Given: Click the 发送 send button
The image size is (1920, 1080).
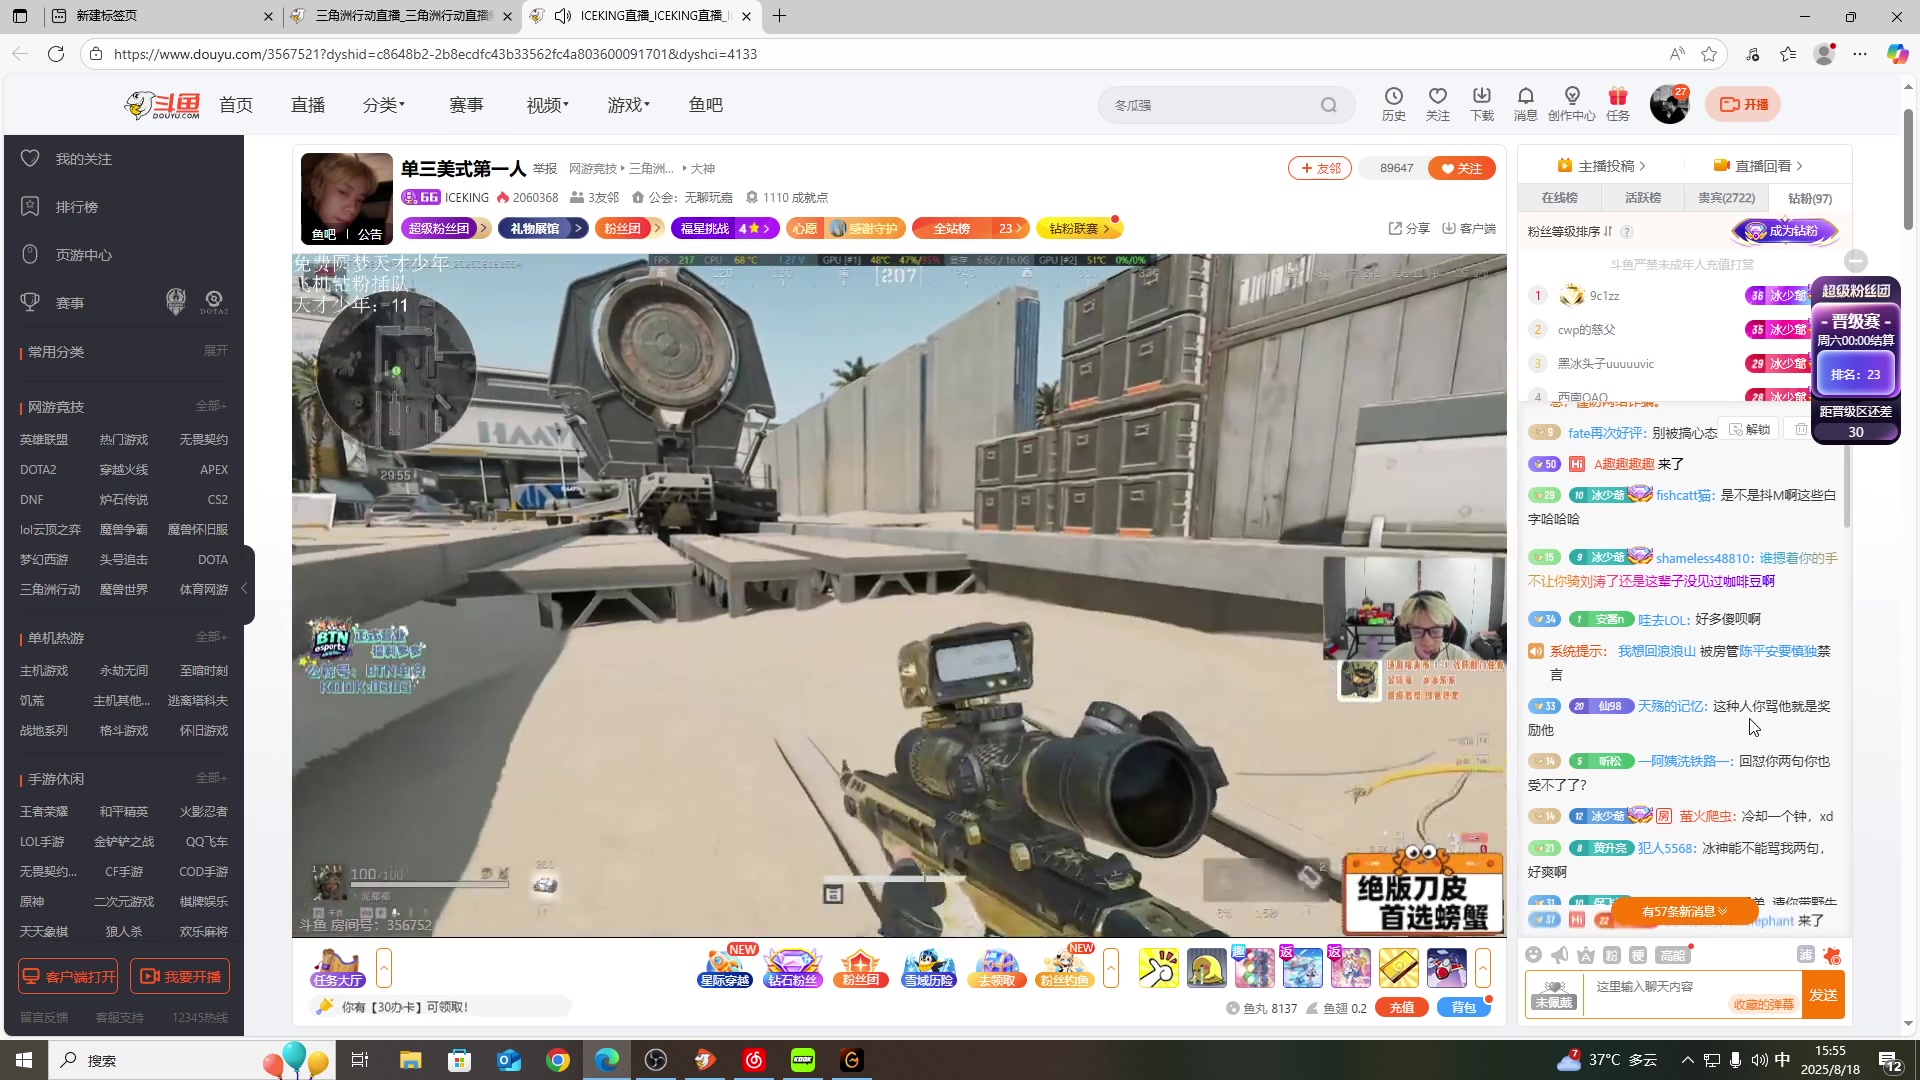Looking at the screenshot, I should pos(1823,994).
